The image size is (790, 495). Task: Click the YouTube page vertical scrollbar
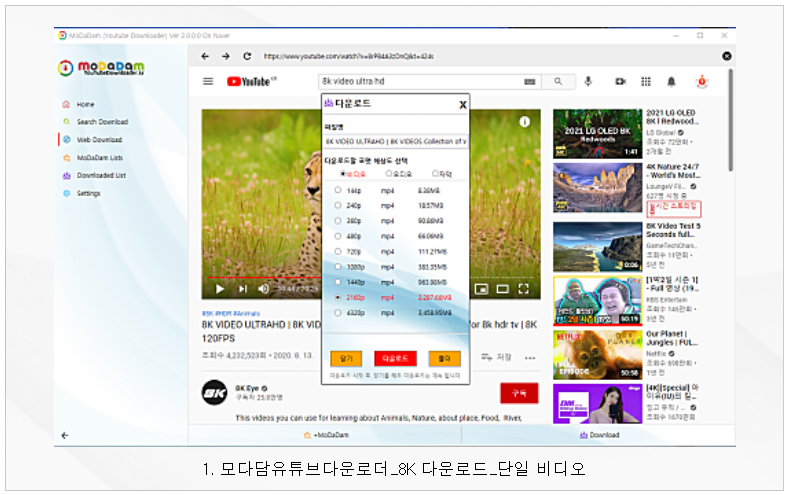[730, 120]
